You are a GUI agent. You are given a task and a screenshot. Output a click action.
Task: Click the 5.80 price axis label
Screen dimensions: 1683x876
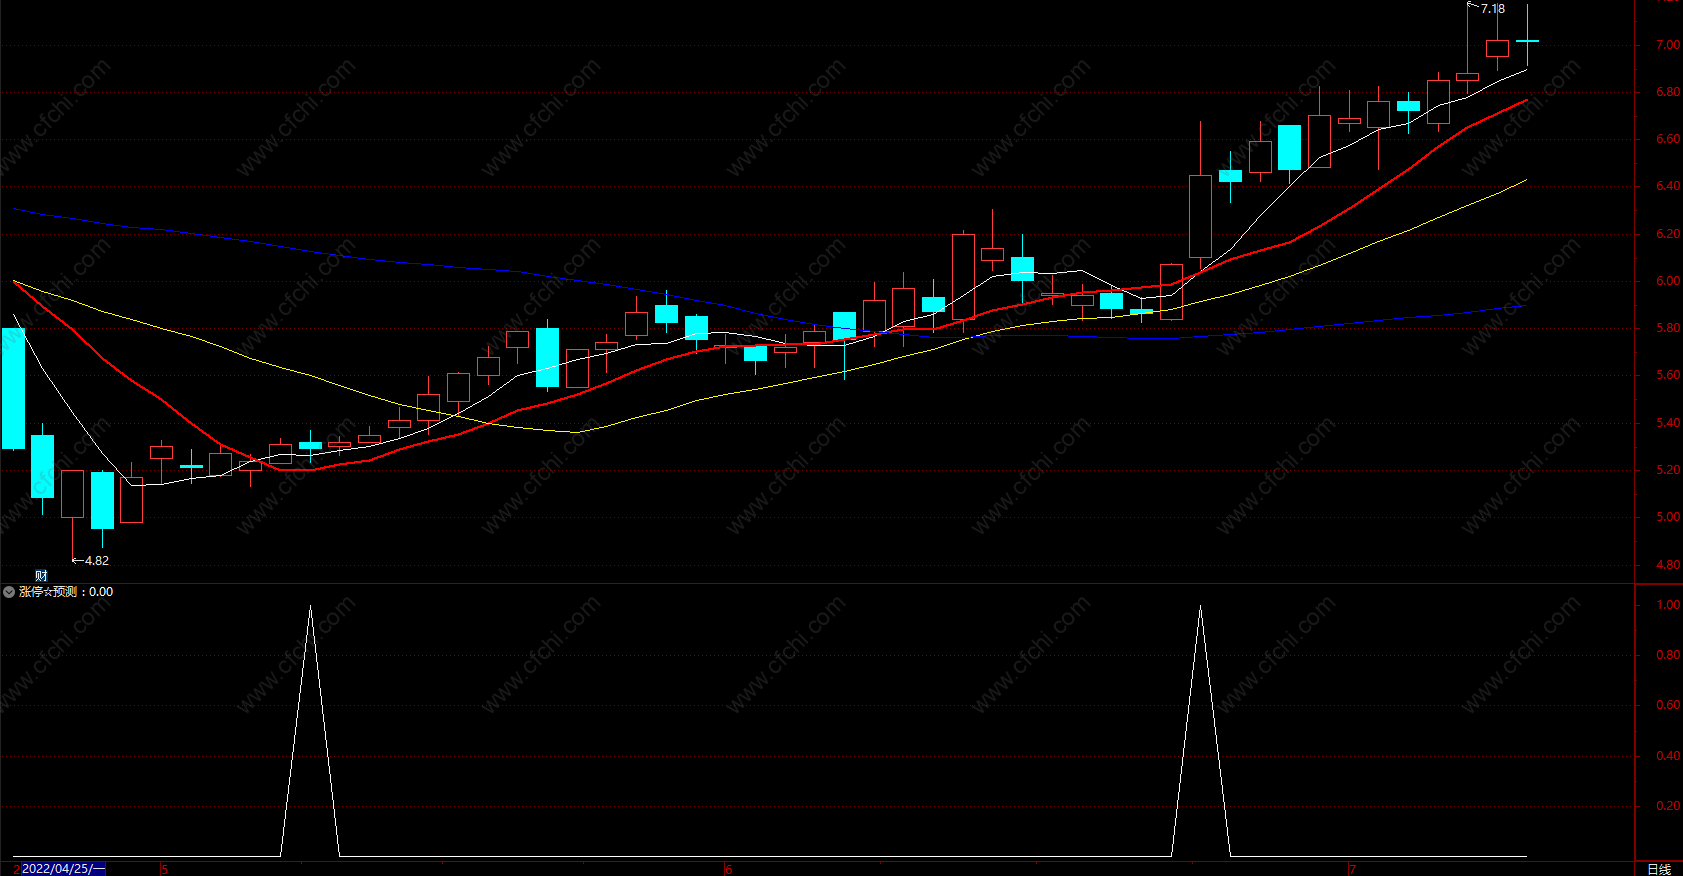tap(1668, 328)
